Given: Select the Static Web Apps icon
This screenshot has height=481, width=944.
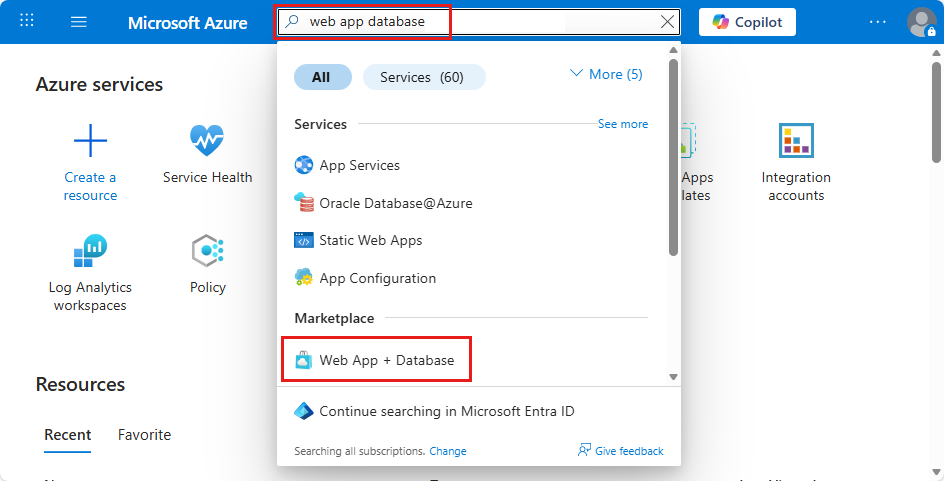Looking at the screenshot, I should [304, 240].
